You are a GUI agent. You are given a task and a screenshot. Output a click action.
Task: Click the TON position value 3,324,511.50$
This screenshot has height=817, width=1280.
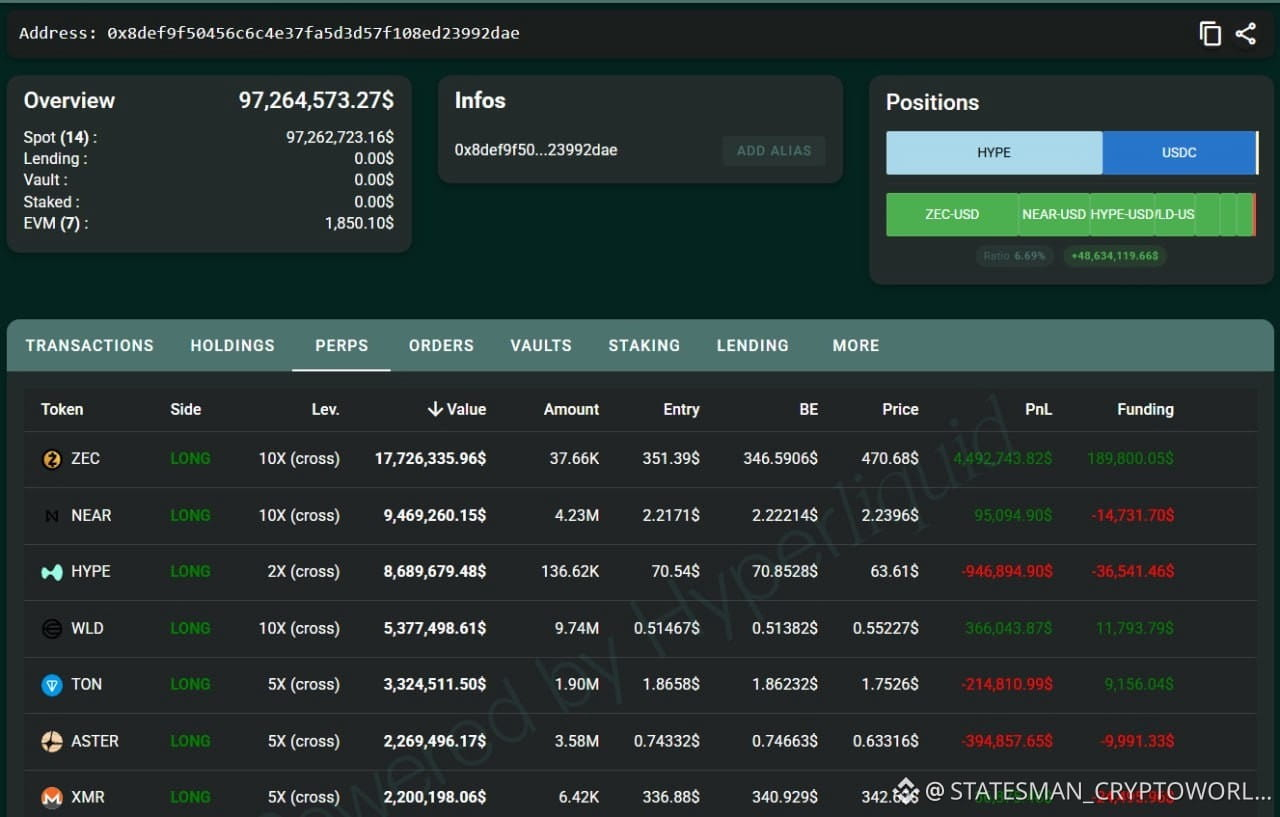[435, 684]
